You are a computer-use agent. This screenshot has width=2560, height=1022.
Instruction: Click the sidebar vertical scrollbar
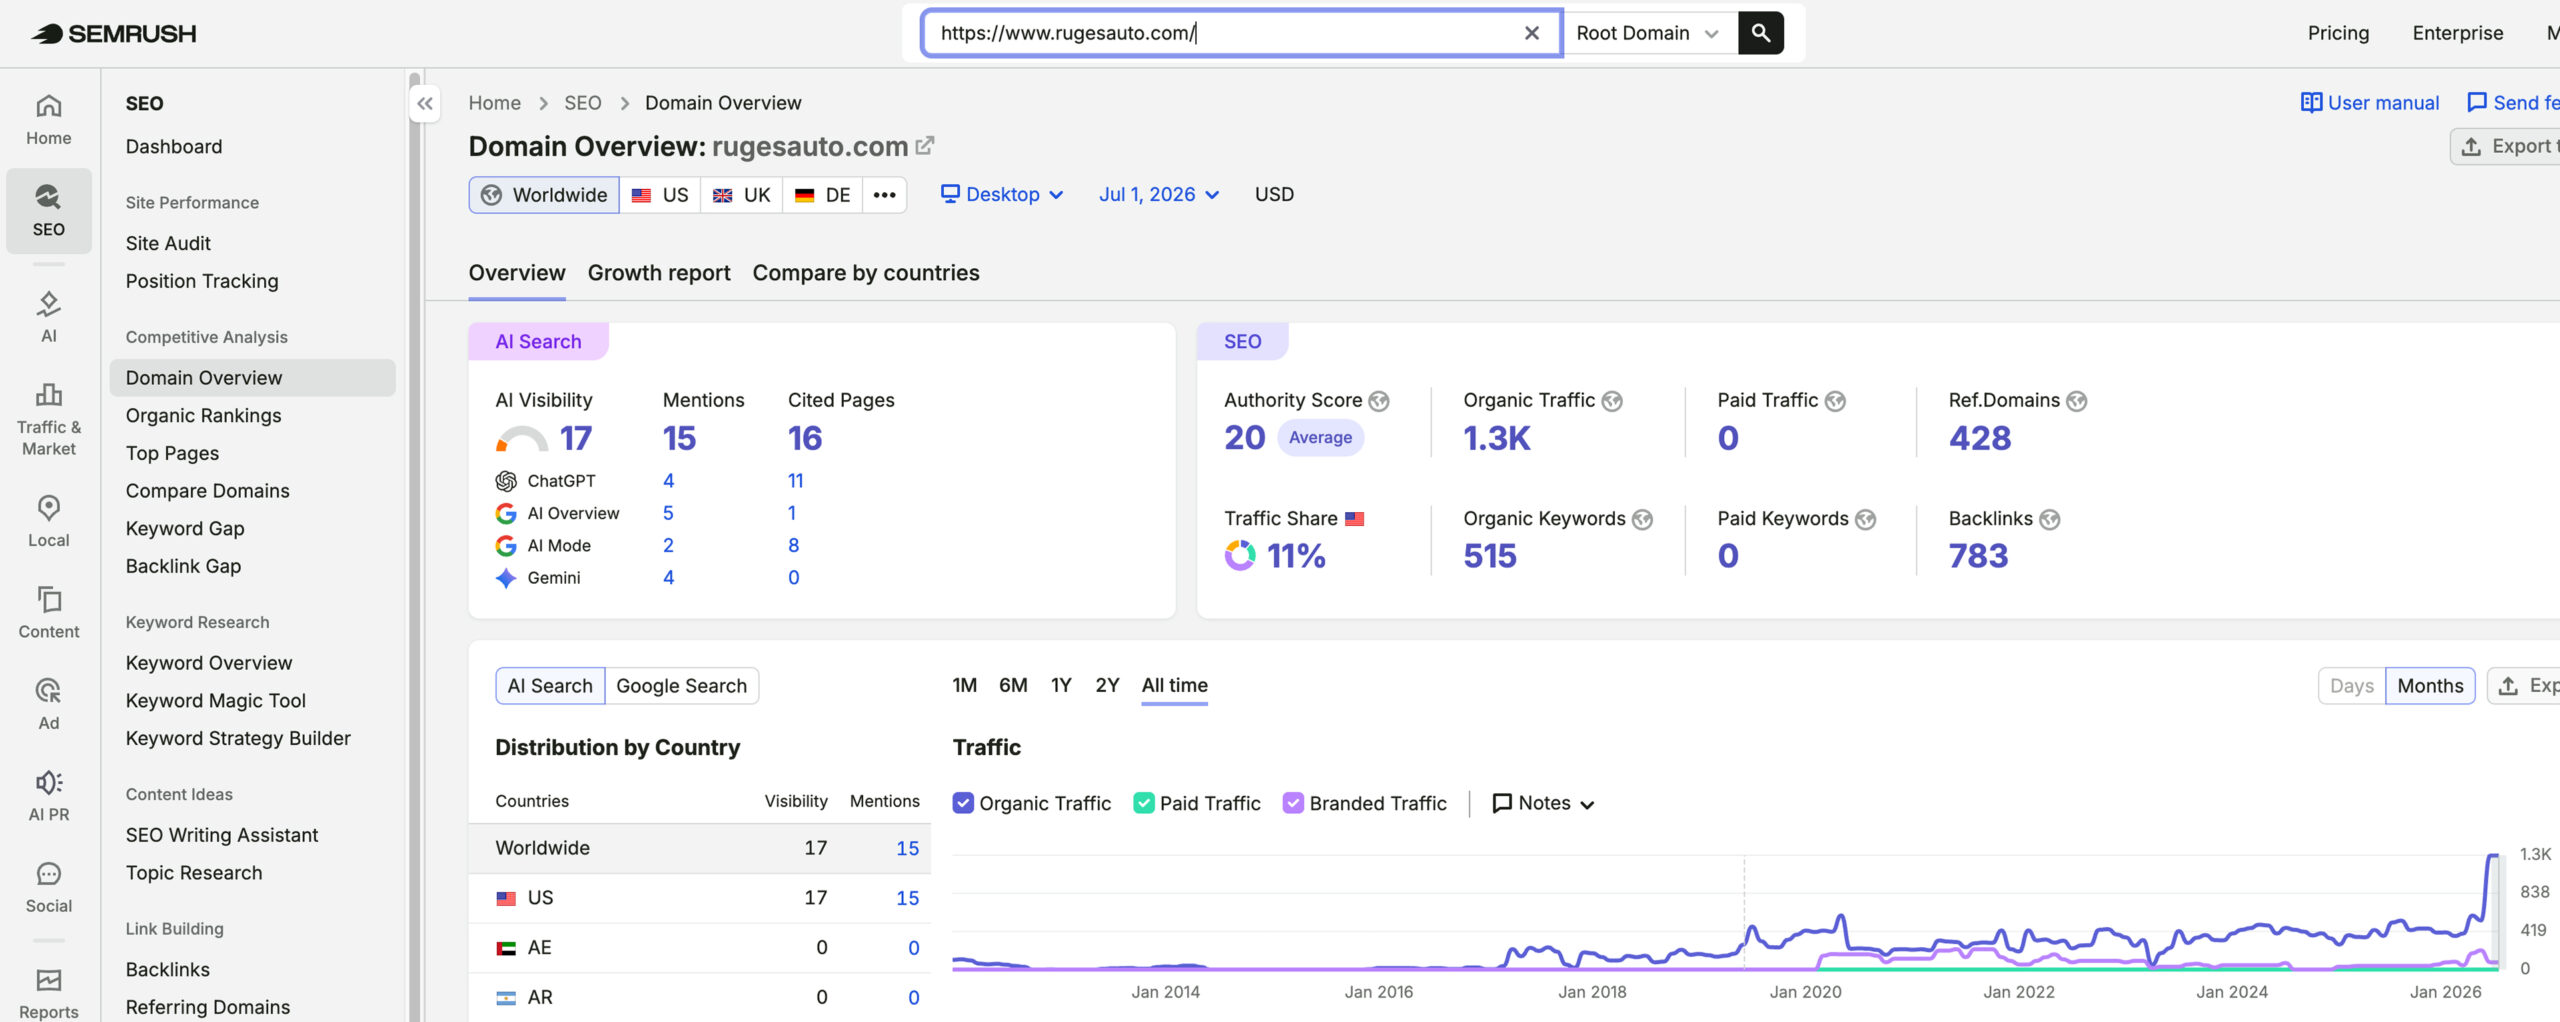tap(414, 545)
